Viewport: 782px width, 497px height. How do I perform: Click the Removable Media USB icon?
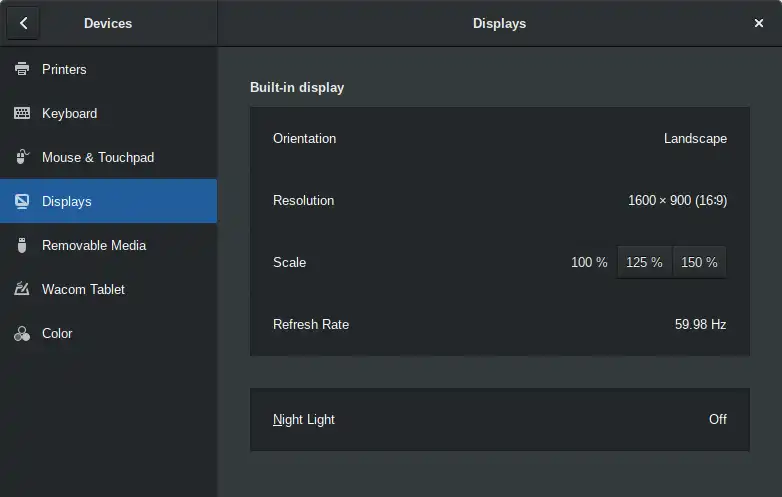tap(22, 245)
